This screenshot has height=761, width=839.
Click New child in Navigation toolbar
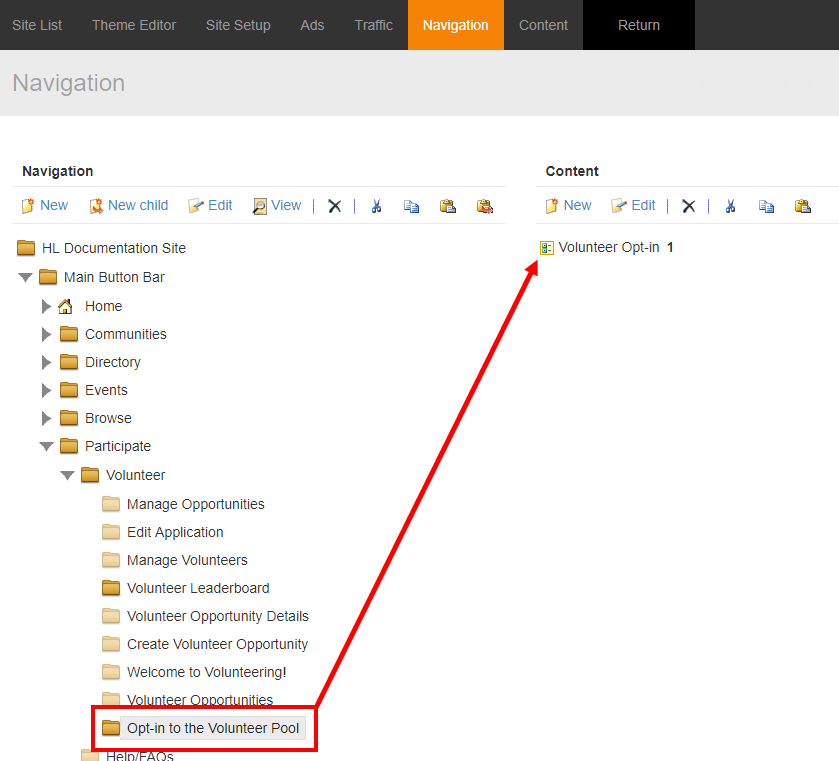point(128,206)
